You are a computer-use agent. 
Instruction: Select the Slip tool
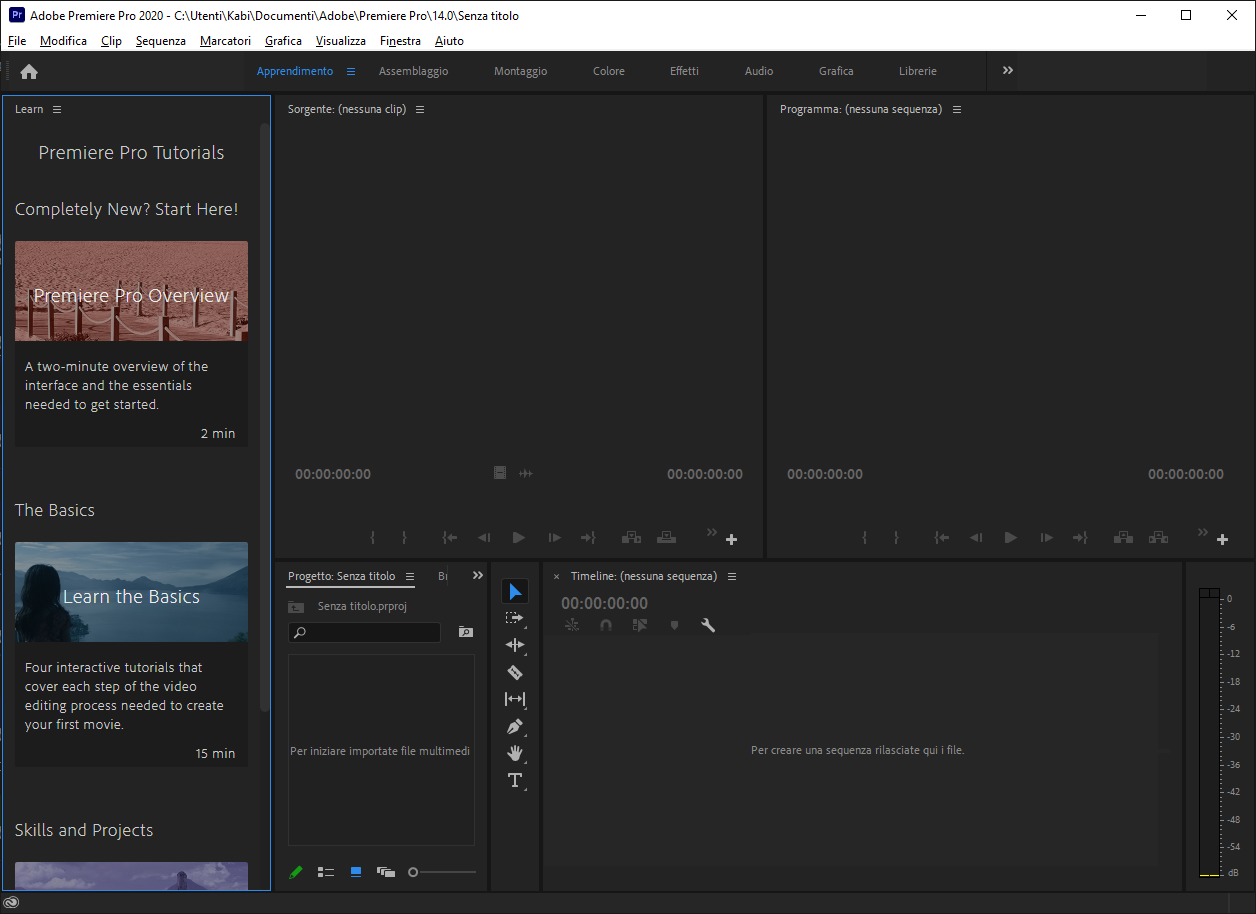(515, 700)
